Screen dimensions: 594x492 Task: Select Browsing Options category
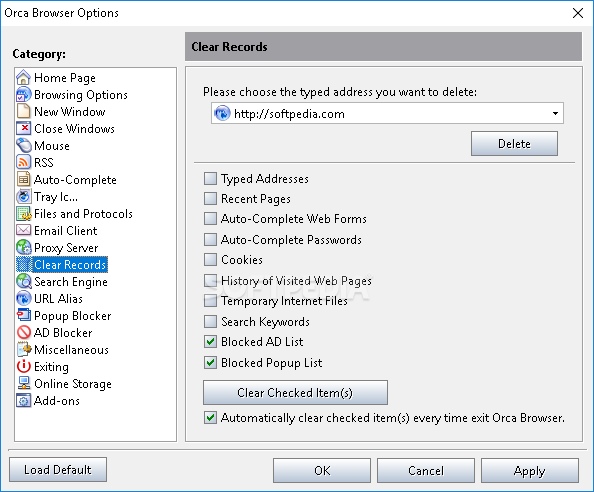tap(81, 95)
